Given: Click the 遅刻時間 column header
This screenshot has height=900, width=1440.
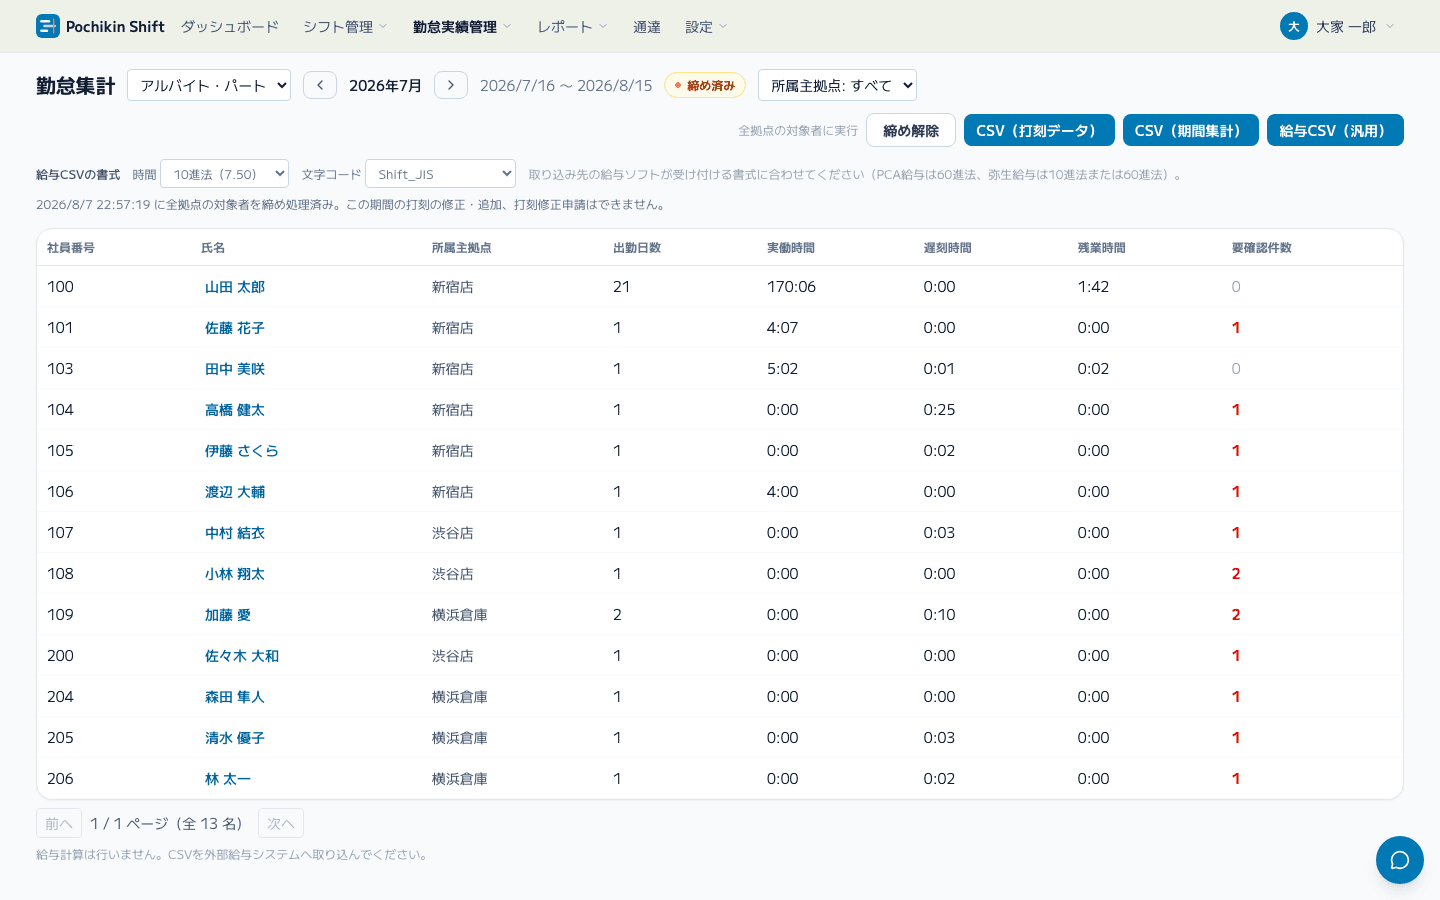Looking at the screenshot, I should [x=948, y=248].
